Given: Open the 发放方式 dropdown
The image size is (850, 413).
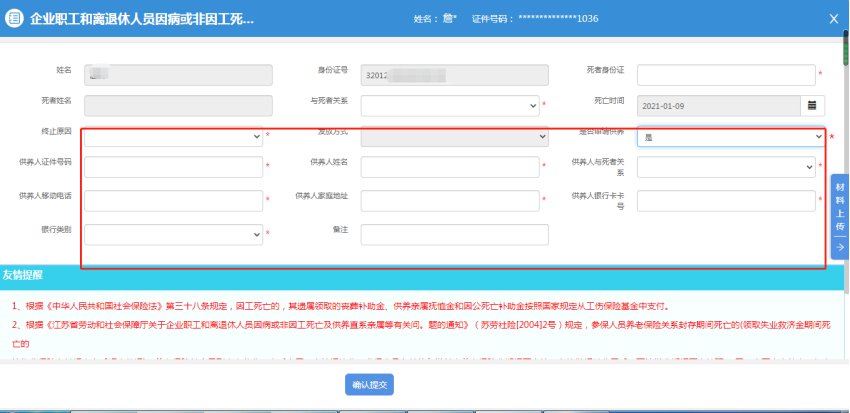Looking at the screenshot, I should (x=454, y=137).
